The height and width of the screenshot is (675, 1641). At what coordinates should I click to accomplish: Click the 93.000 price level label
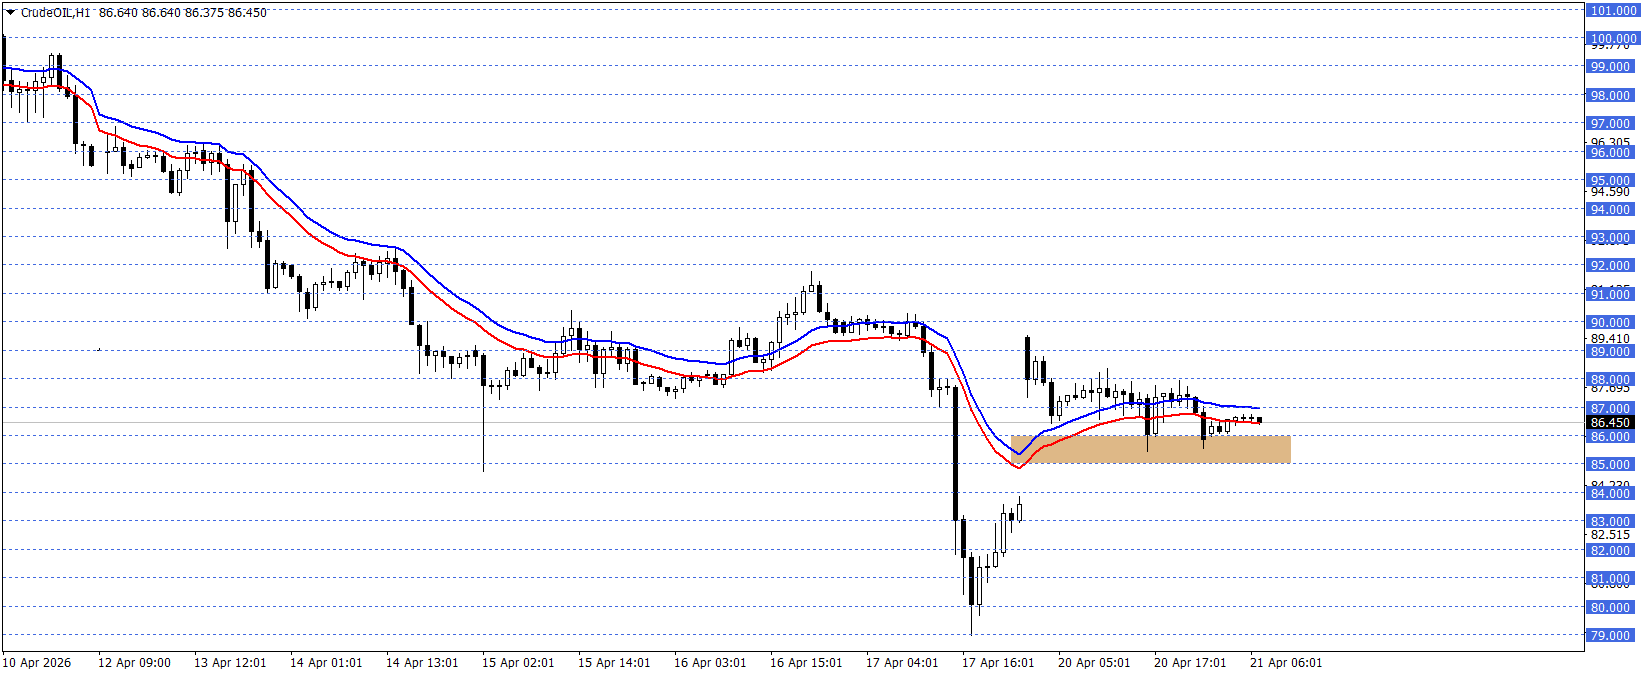tap(1611, 238)
